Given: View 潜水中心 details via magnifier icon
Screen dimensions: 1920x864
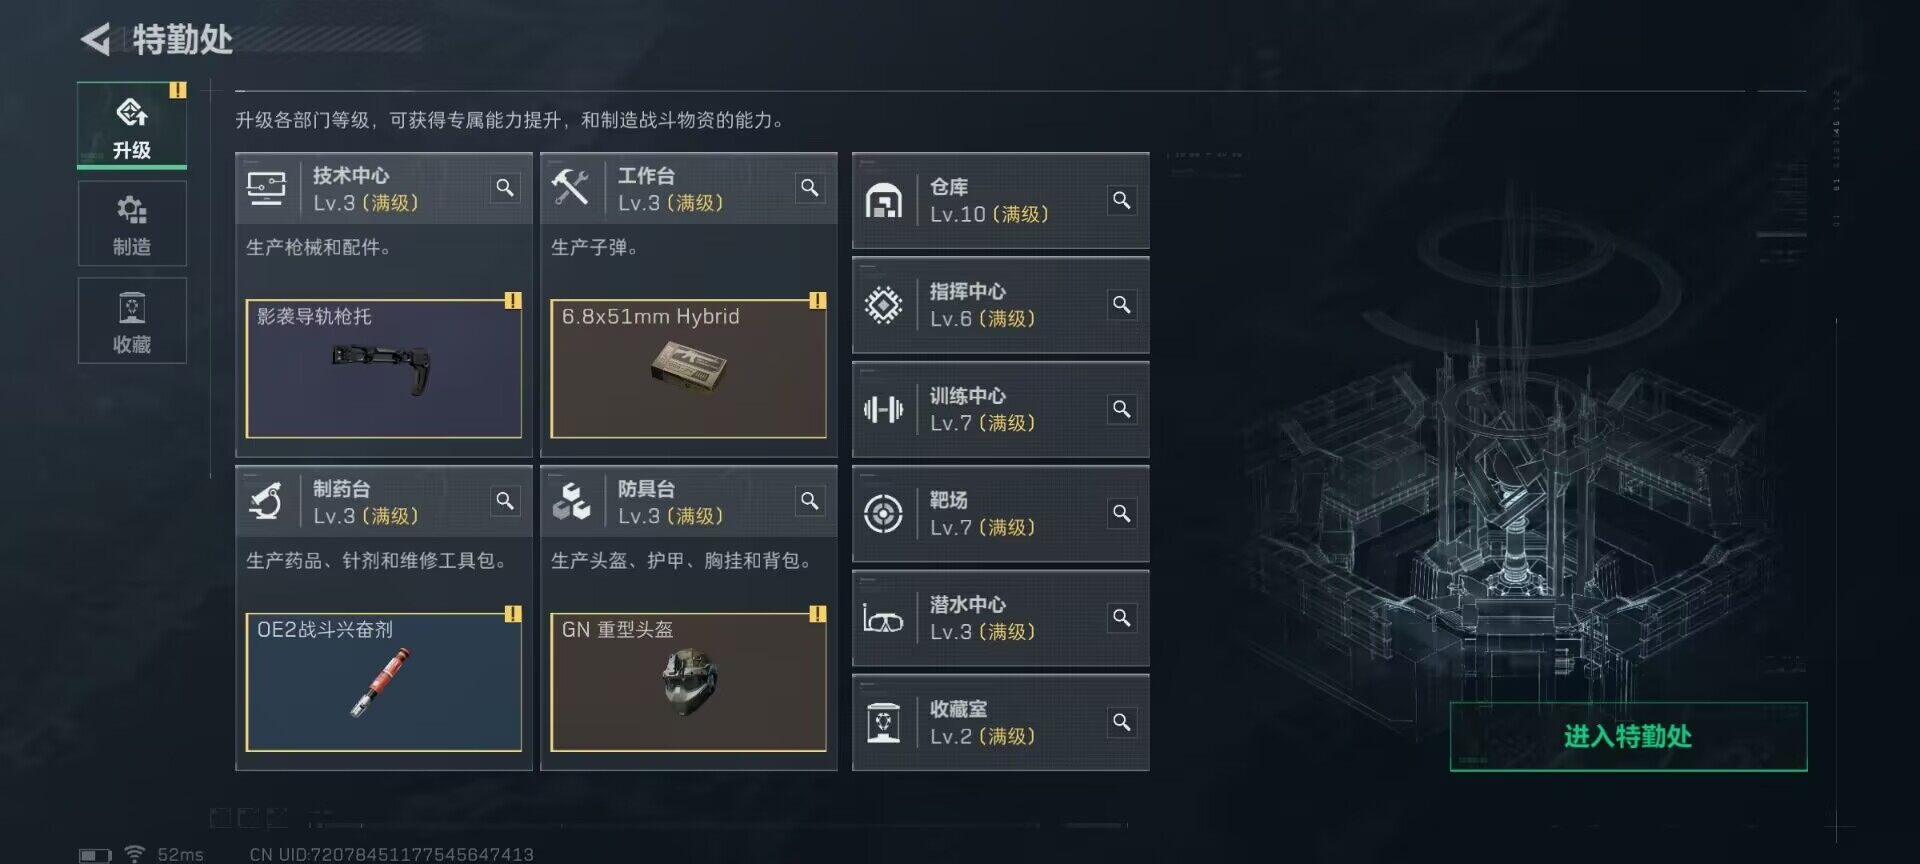Looking at the screenshot, I should pos(1122,618).
